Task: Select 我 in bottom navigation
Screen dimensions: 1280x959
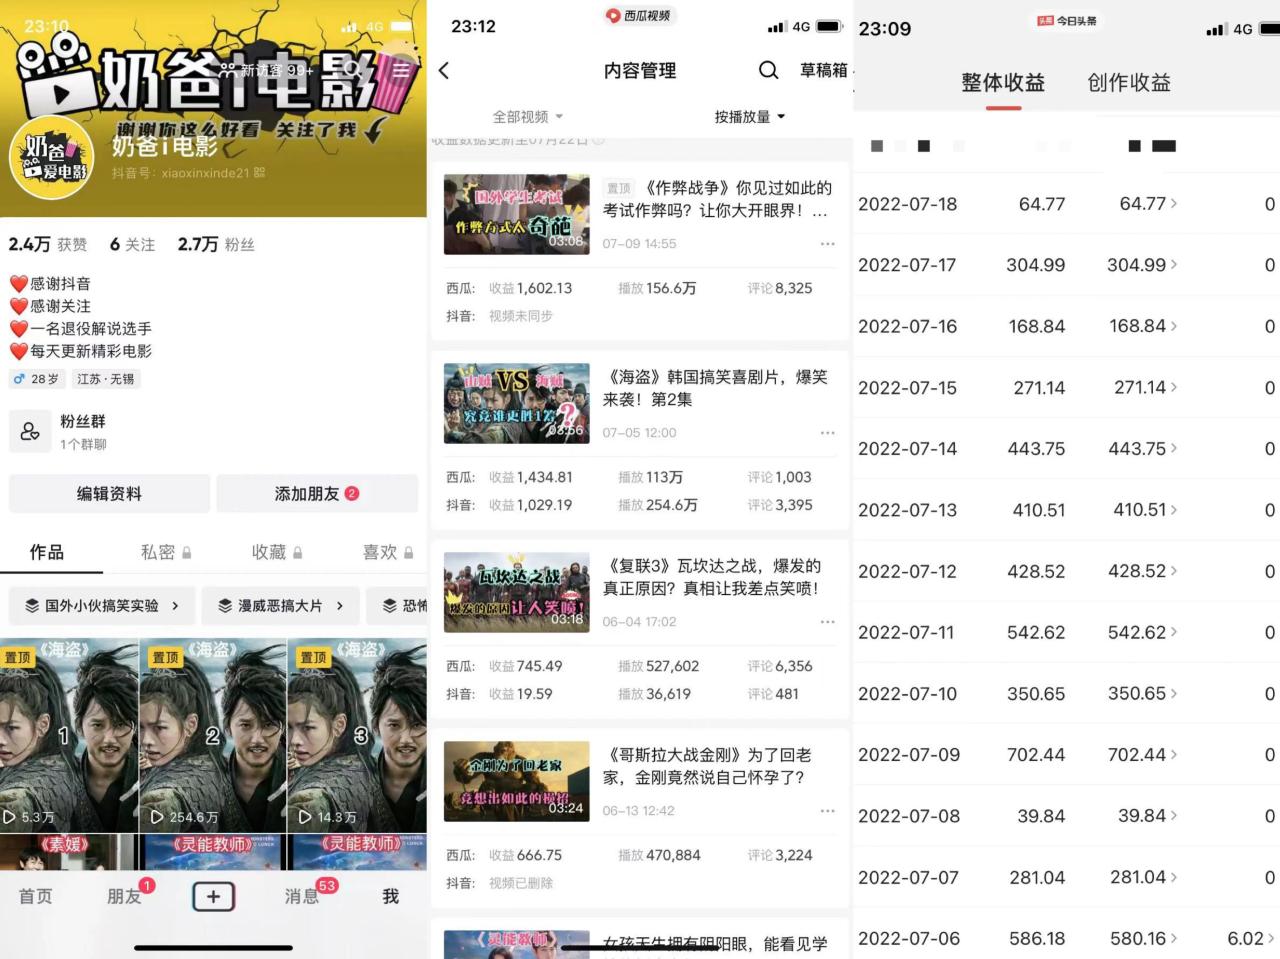Action: 391,896
